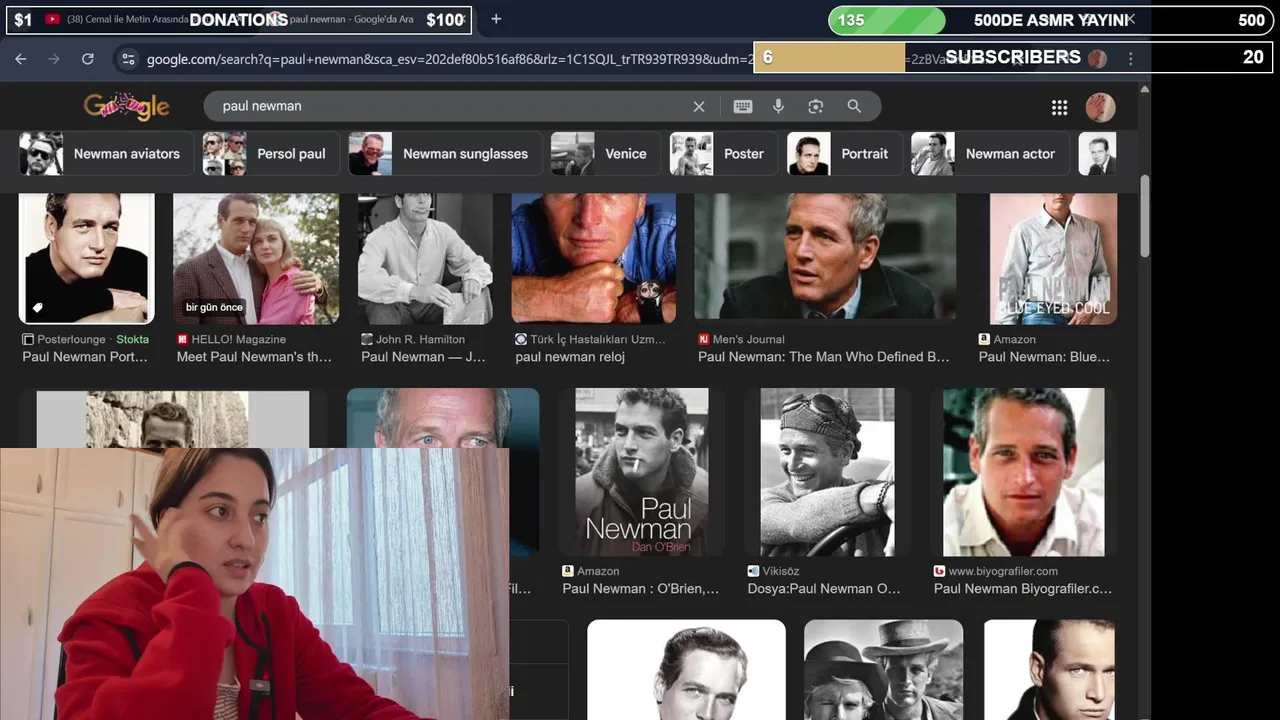Select the Newman actor filter chip
The image size is (1280, 720).
[x=989, y=154]
